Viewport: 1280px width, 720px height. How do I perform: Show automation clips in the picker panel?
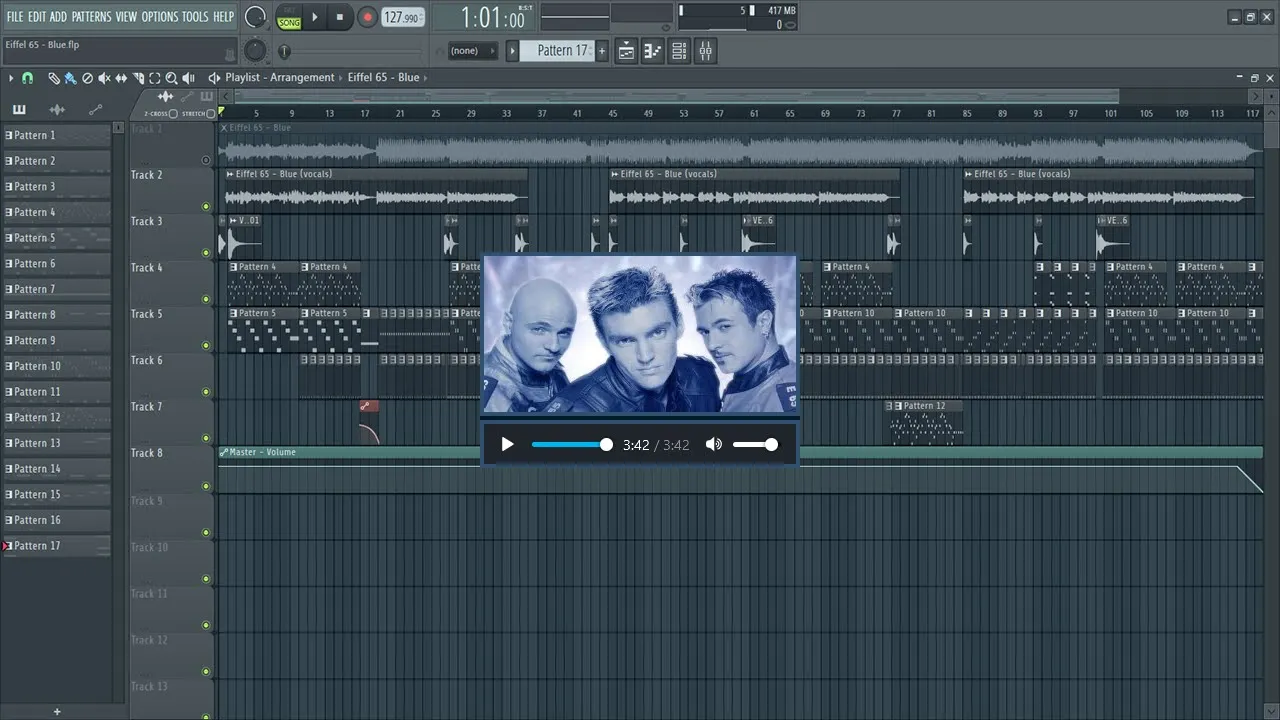pyautogui.click(x=96, y=109)
